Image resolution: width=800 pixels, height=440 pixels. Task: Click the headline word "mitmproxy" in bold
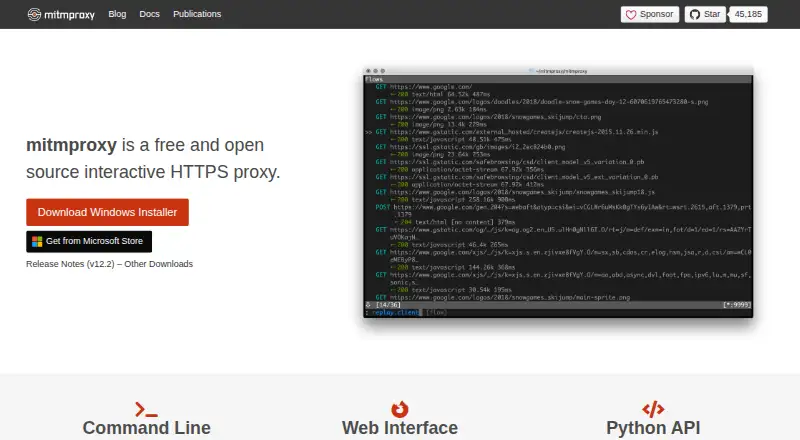(71, 145)
